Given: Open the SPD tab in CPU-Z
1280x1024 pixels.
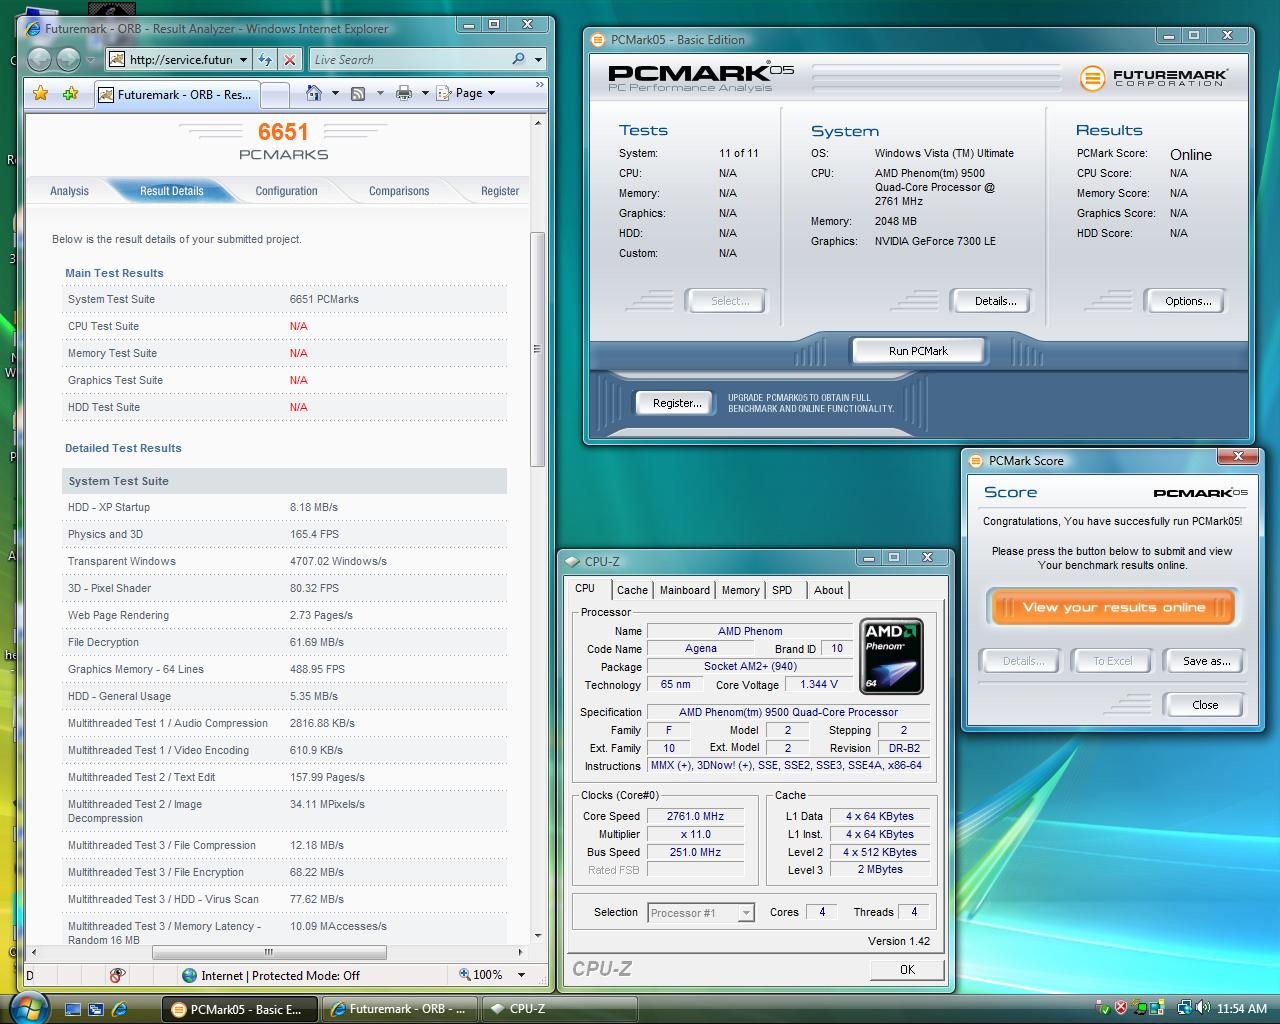Looking at the screenshot, I should pyautogui.click(x=782, y=590).
